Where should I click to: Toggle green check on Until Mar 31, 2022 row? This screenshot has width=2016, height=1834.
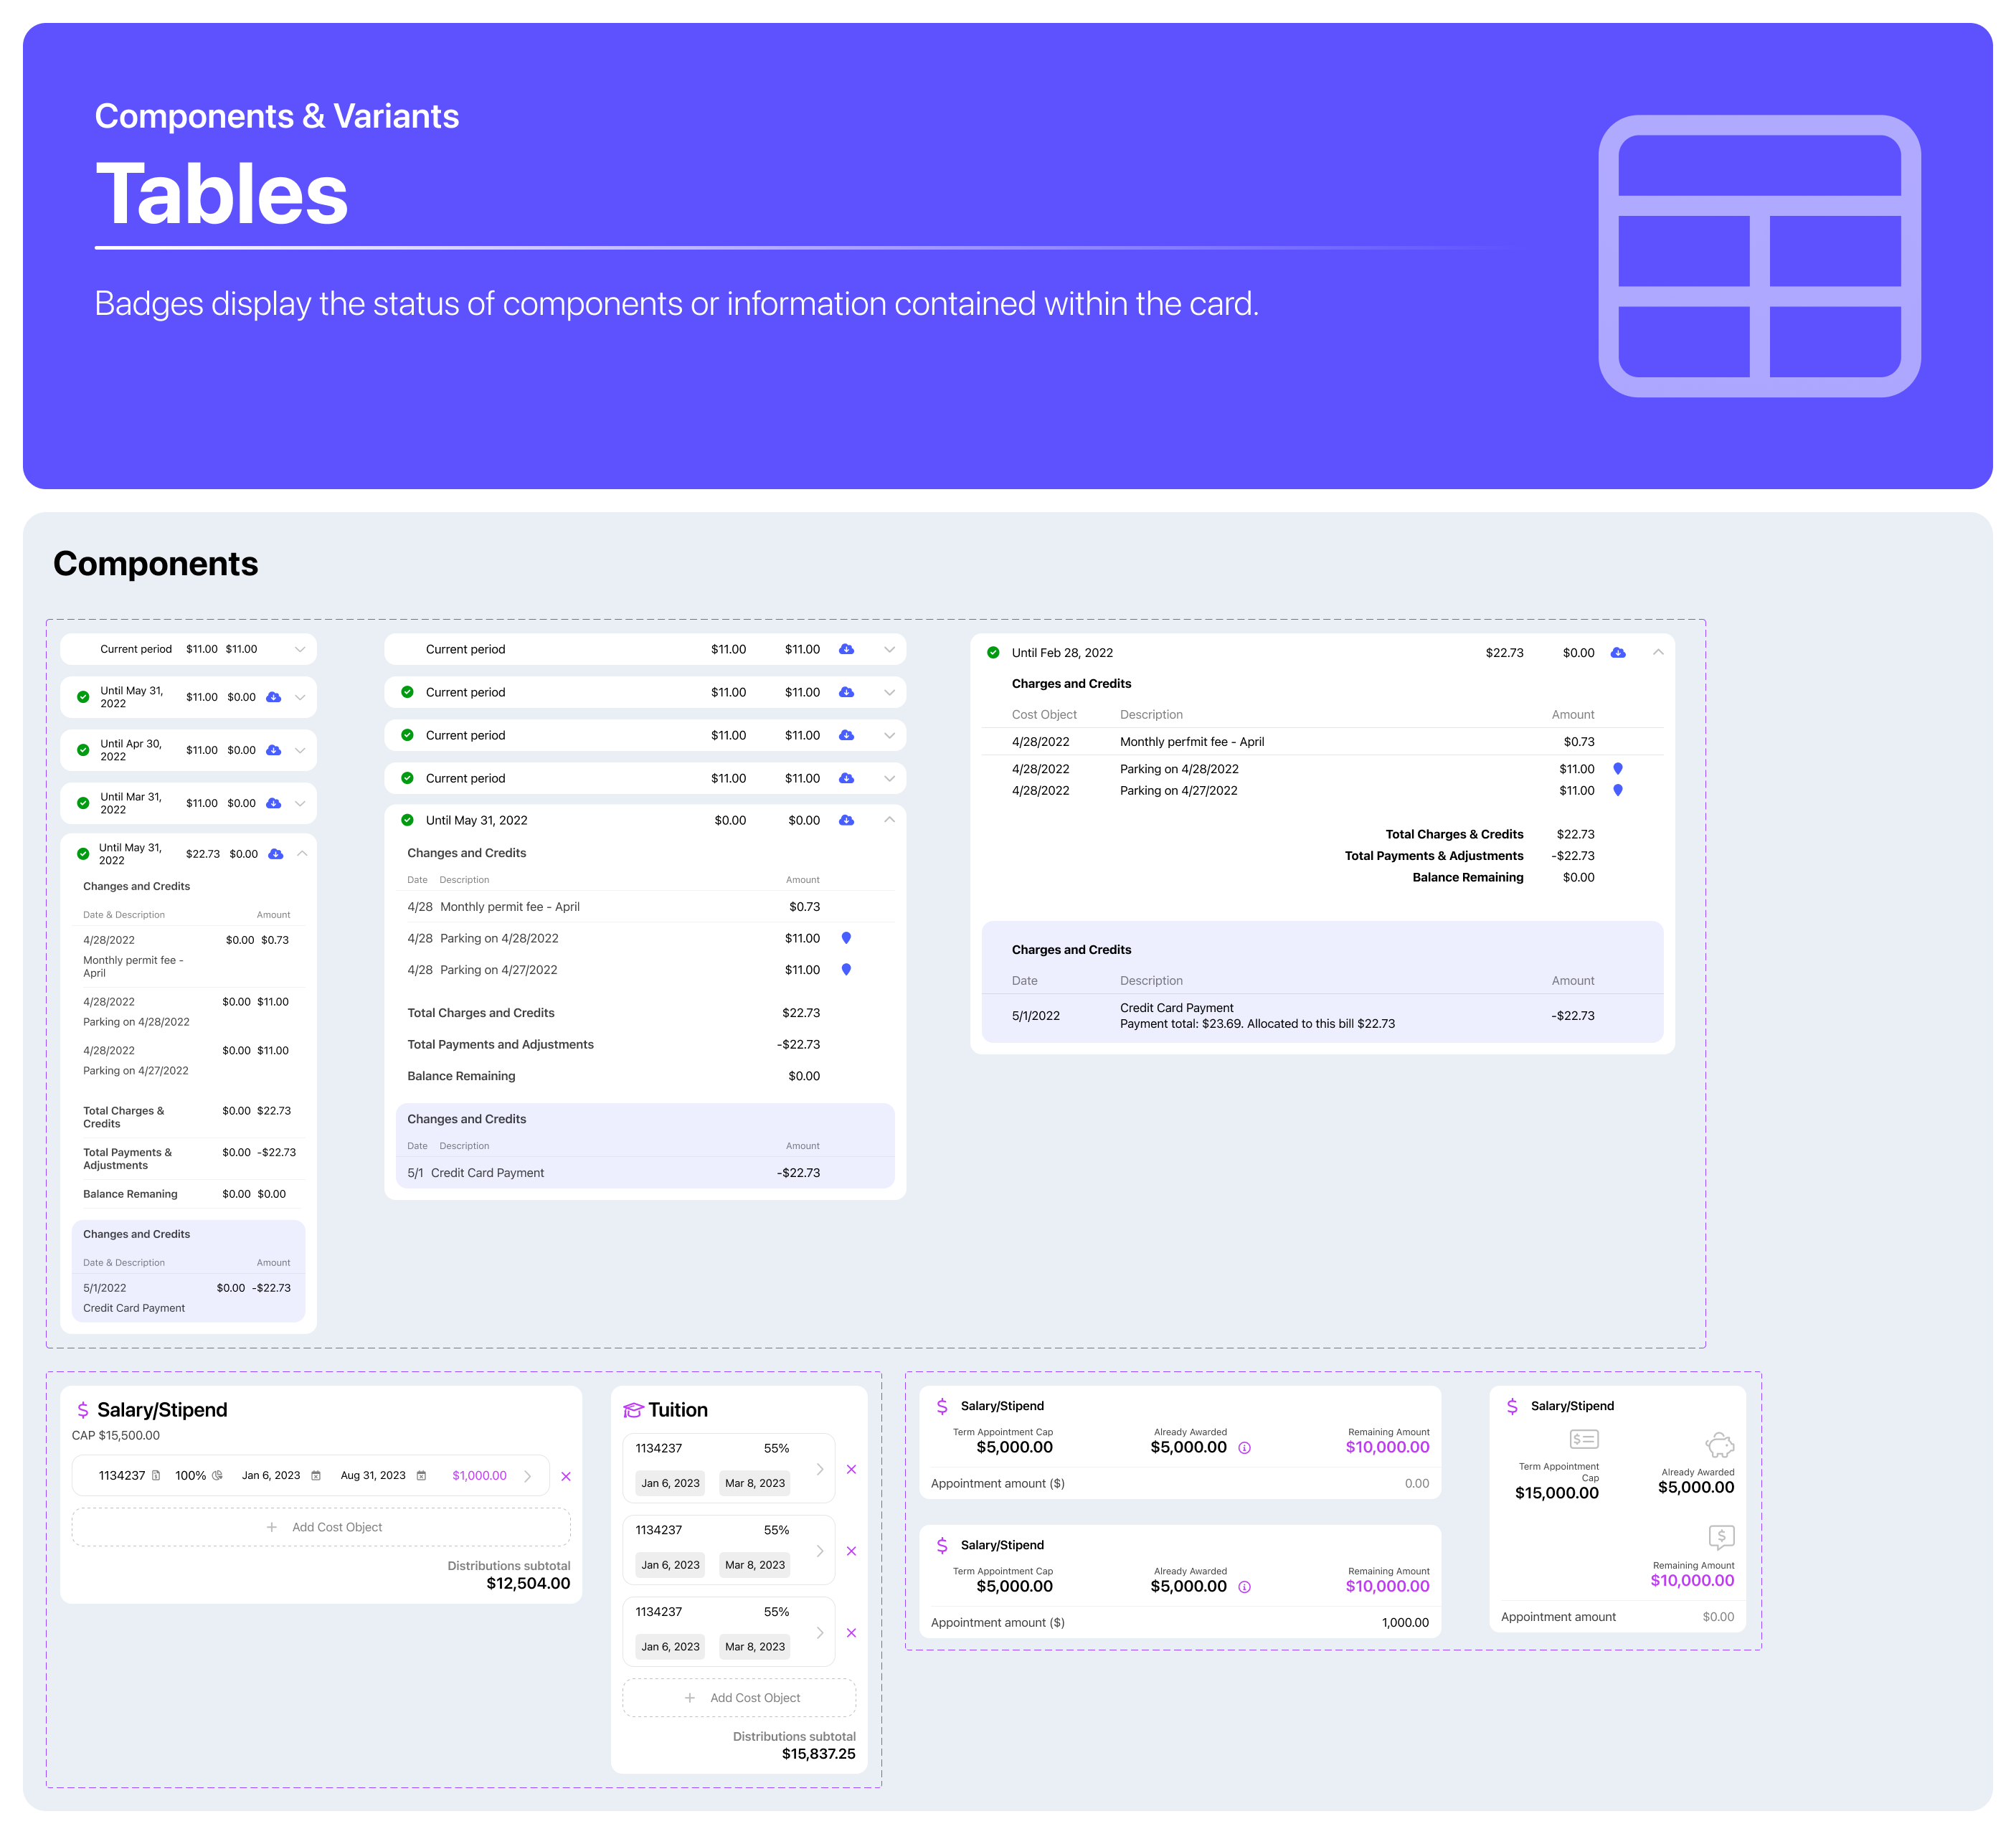coord(83,803)
